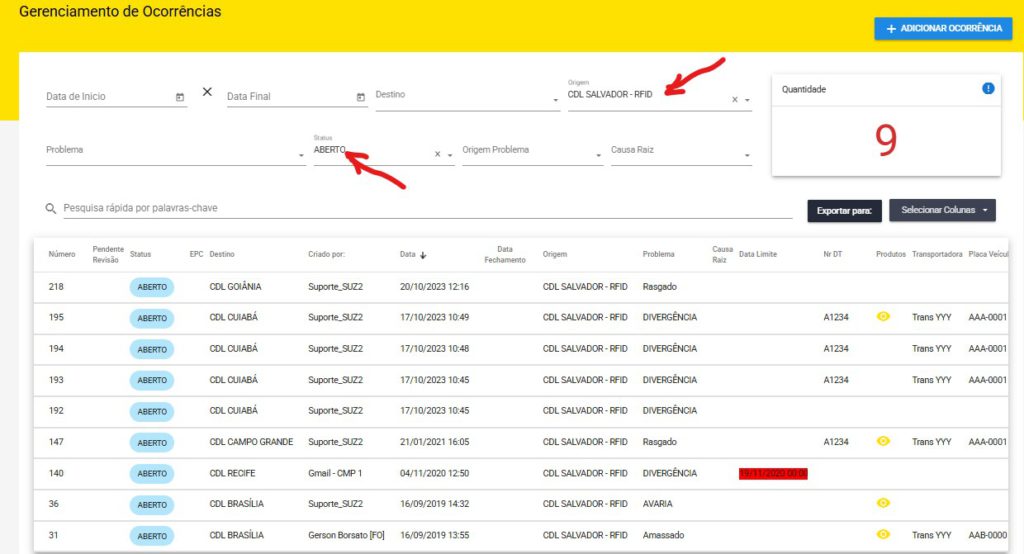Show products eye icon for occurrence 31

[883, 535]
